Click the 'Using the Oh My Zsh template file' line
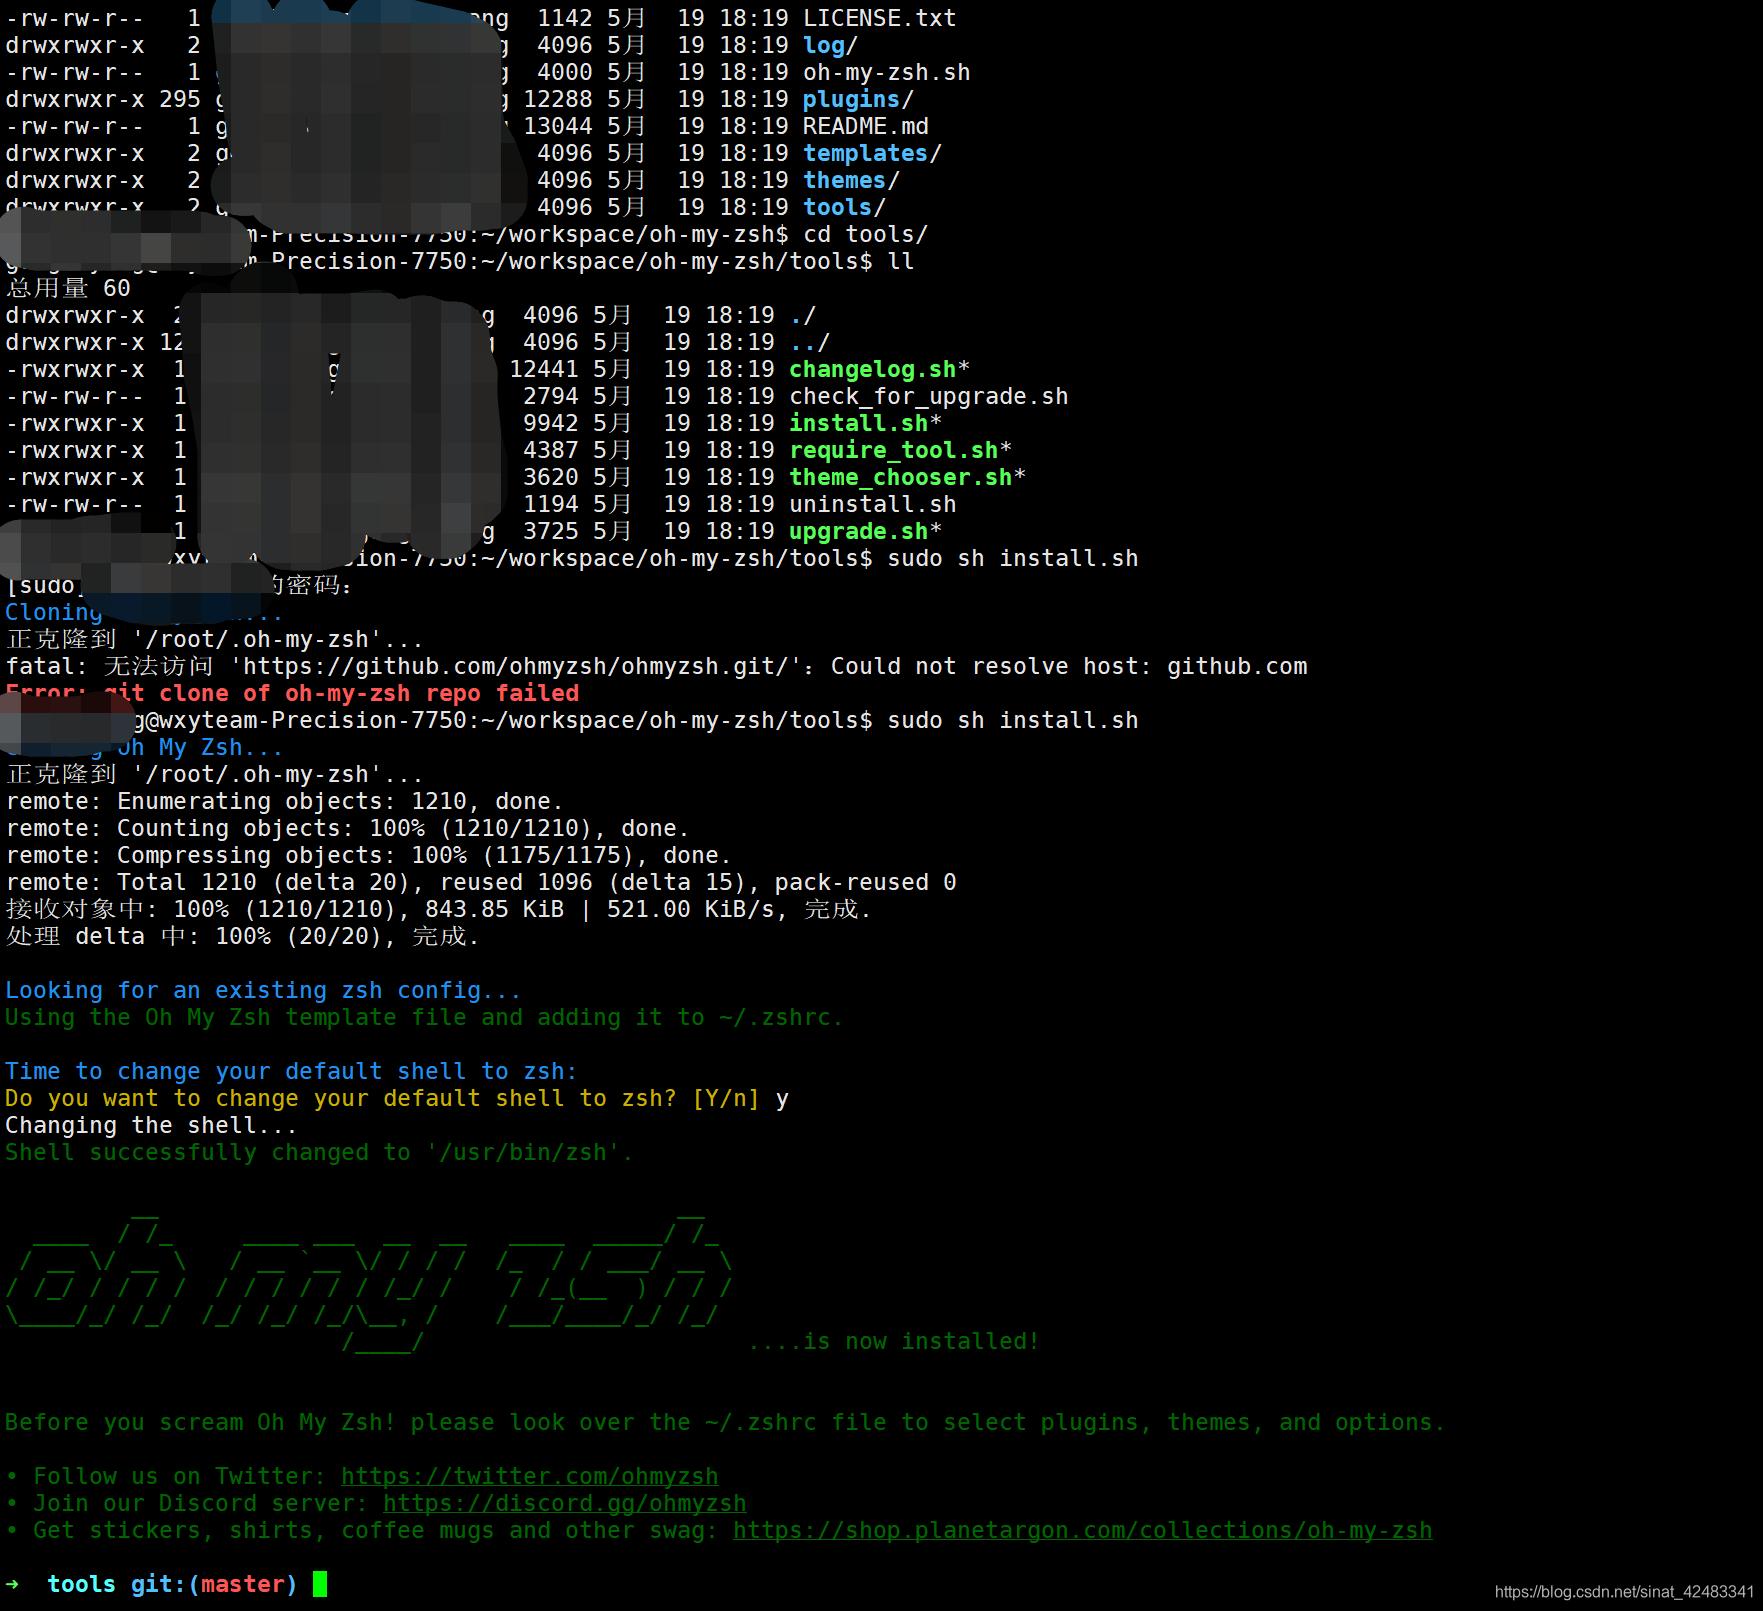This screenshot has height=1611, width=1763. [425, 1017]
